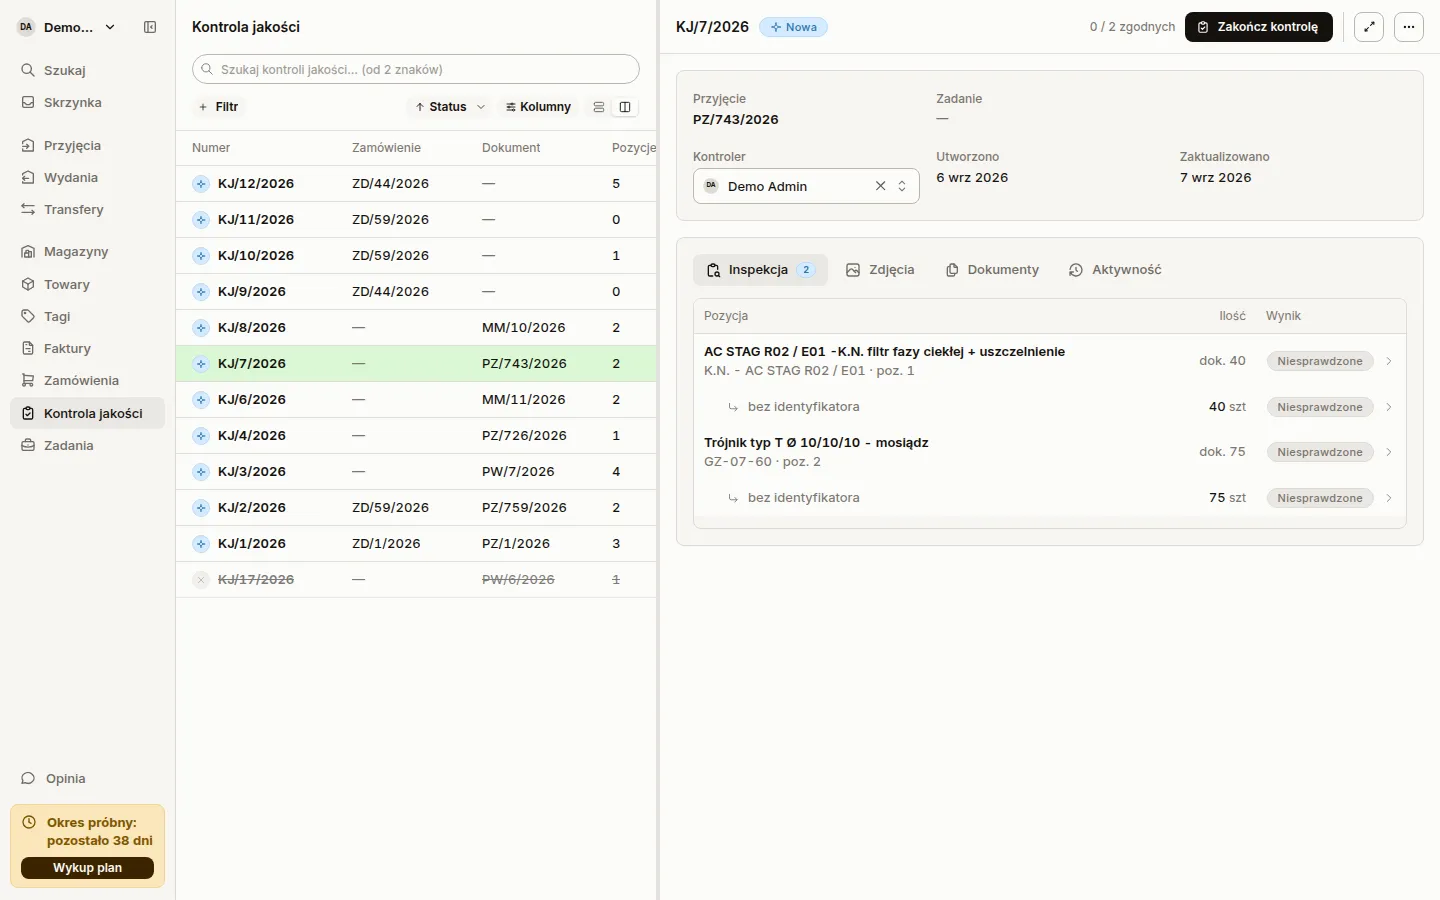The image size is (1440, 900).
Task: Select the KJ/8/2026 row
Action: pyautogui.click(x=416, y=328)
